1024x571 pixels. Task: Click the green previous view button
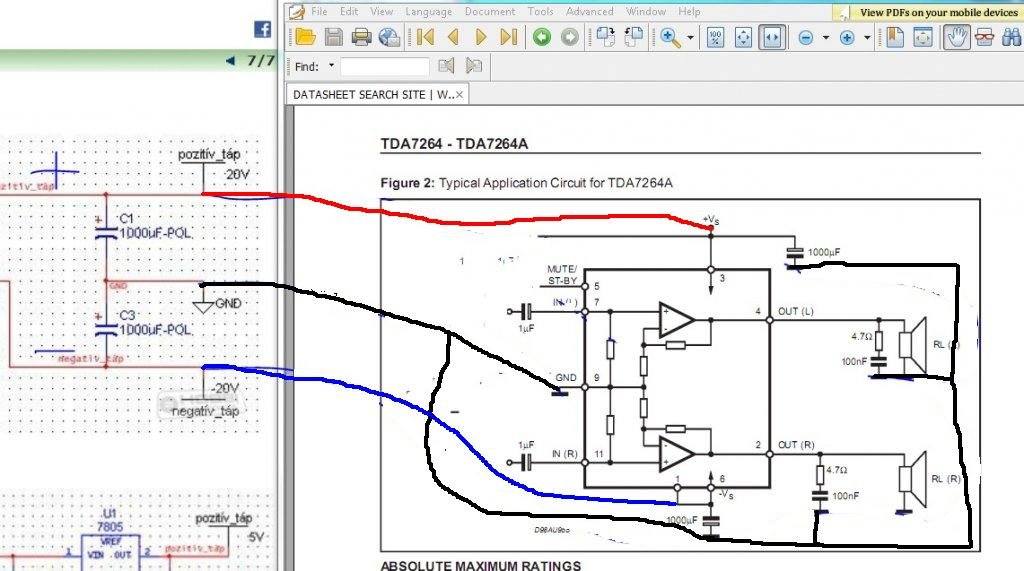[541, 37]
